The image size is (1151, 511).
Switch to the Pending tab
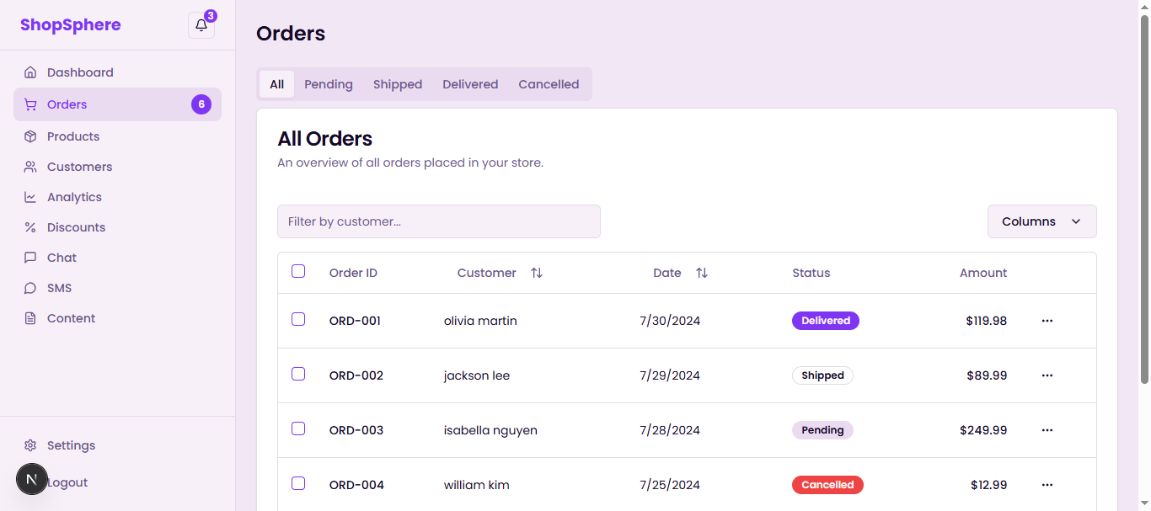tap(328, 85)
